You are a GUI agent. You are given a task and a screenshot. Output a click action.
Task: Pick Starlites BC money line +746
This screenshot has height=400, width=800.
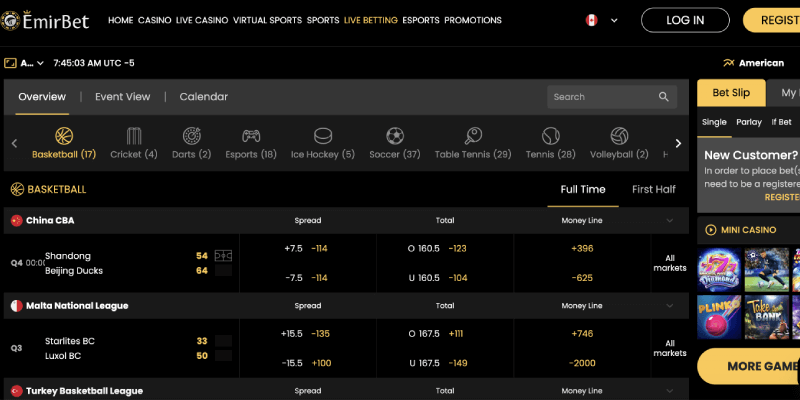(582, 334)
